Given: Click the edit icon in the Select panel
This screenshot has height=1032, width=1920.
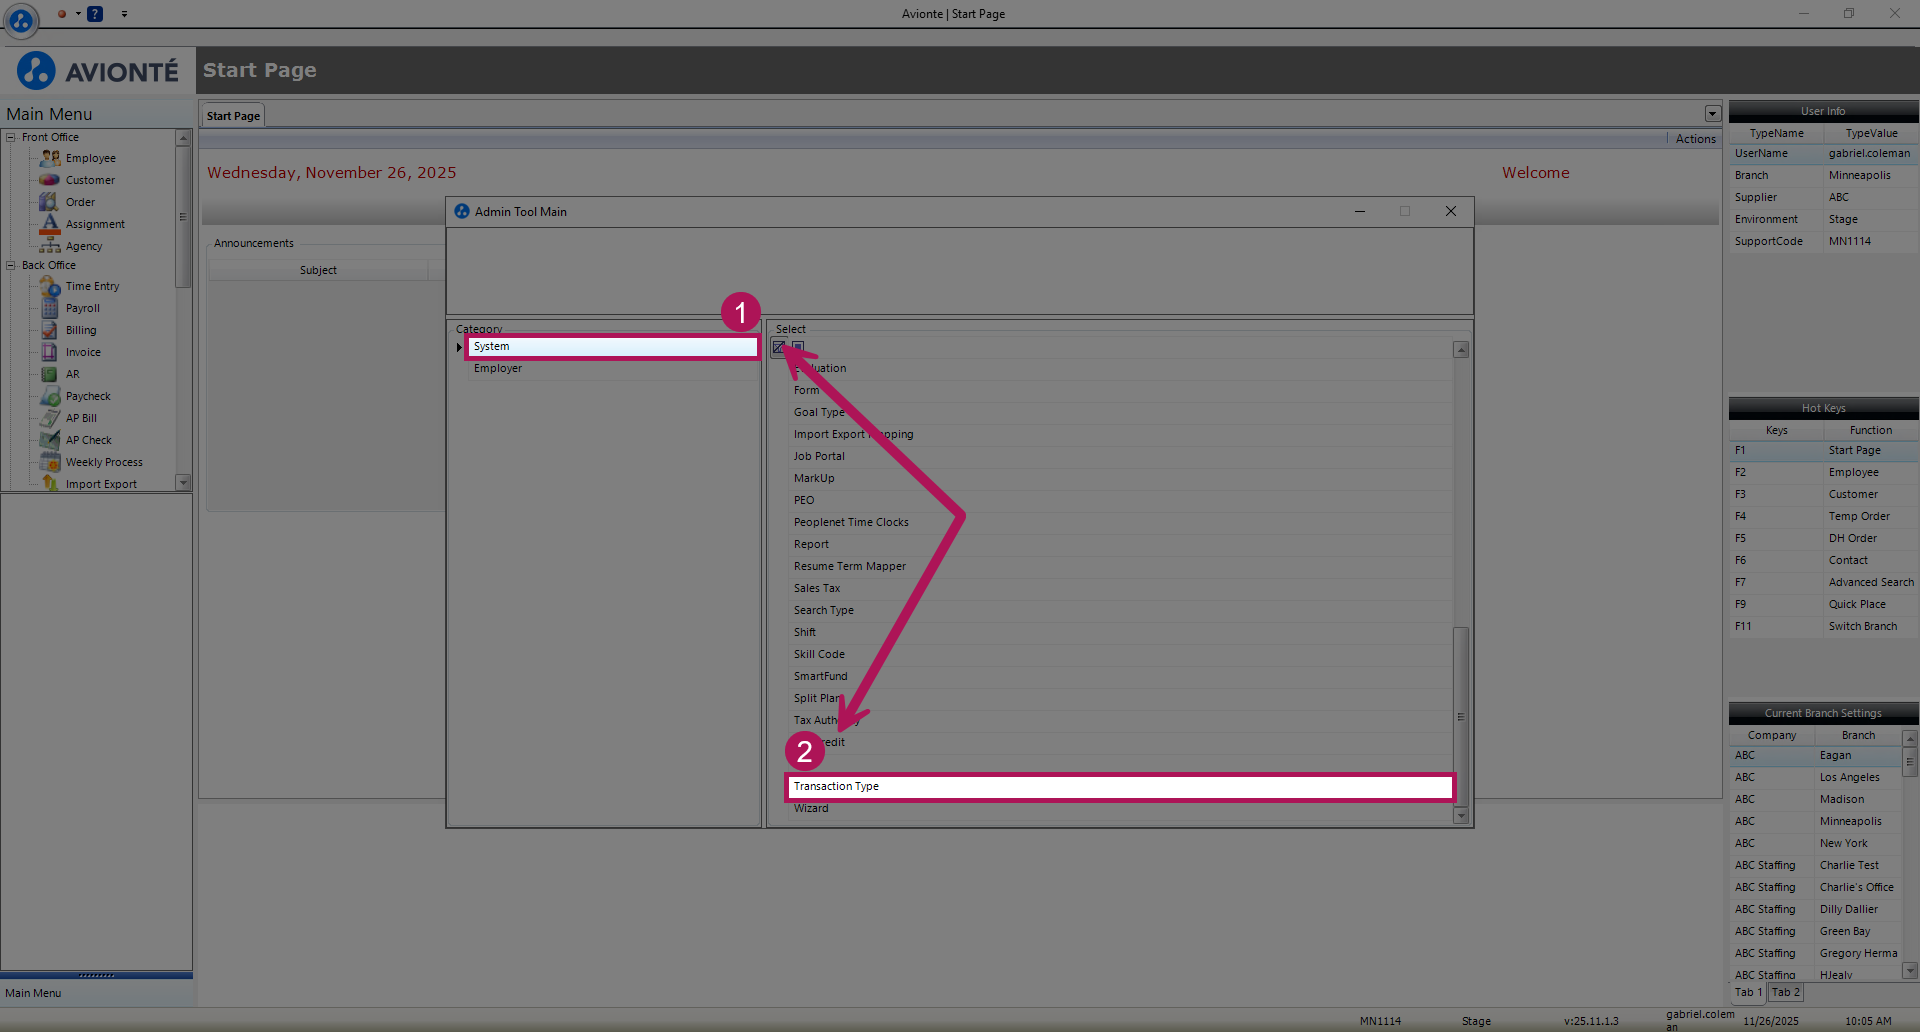Looking at the screenshot, I should [x=779, y=348].
